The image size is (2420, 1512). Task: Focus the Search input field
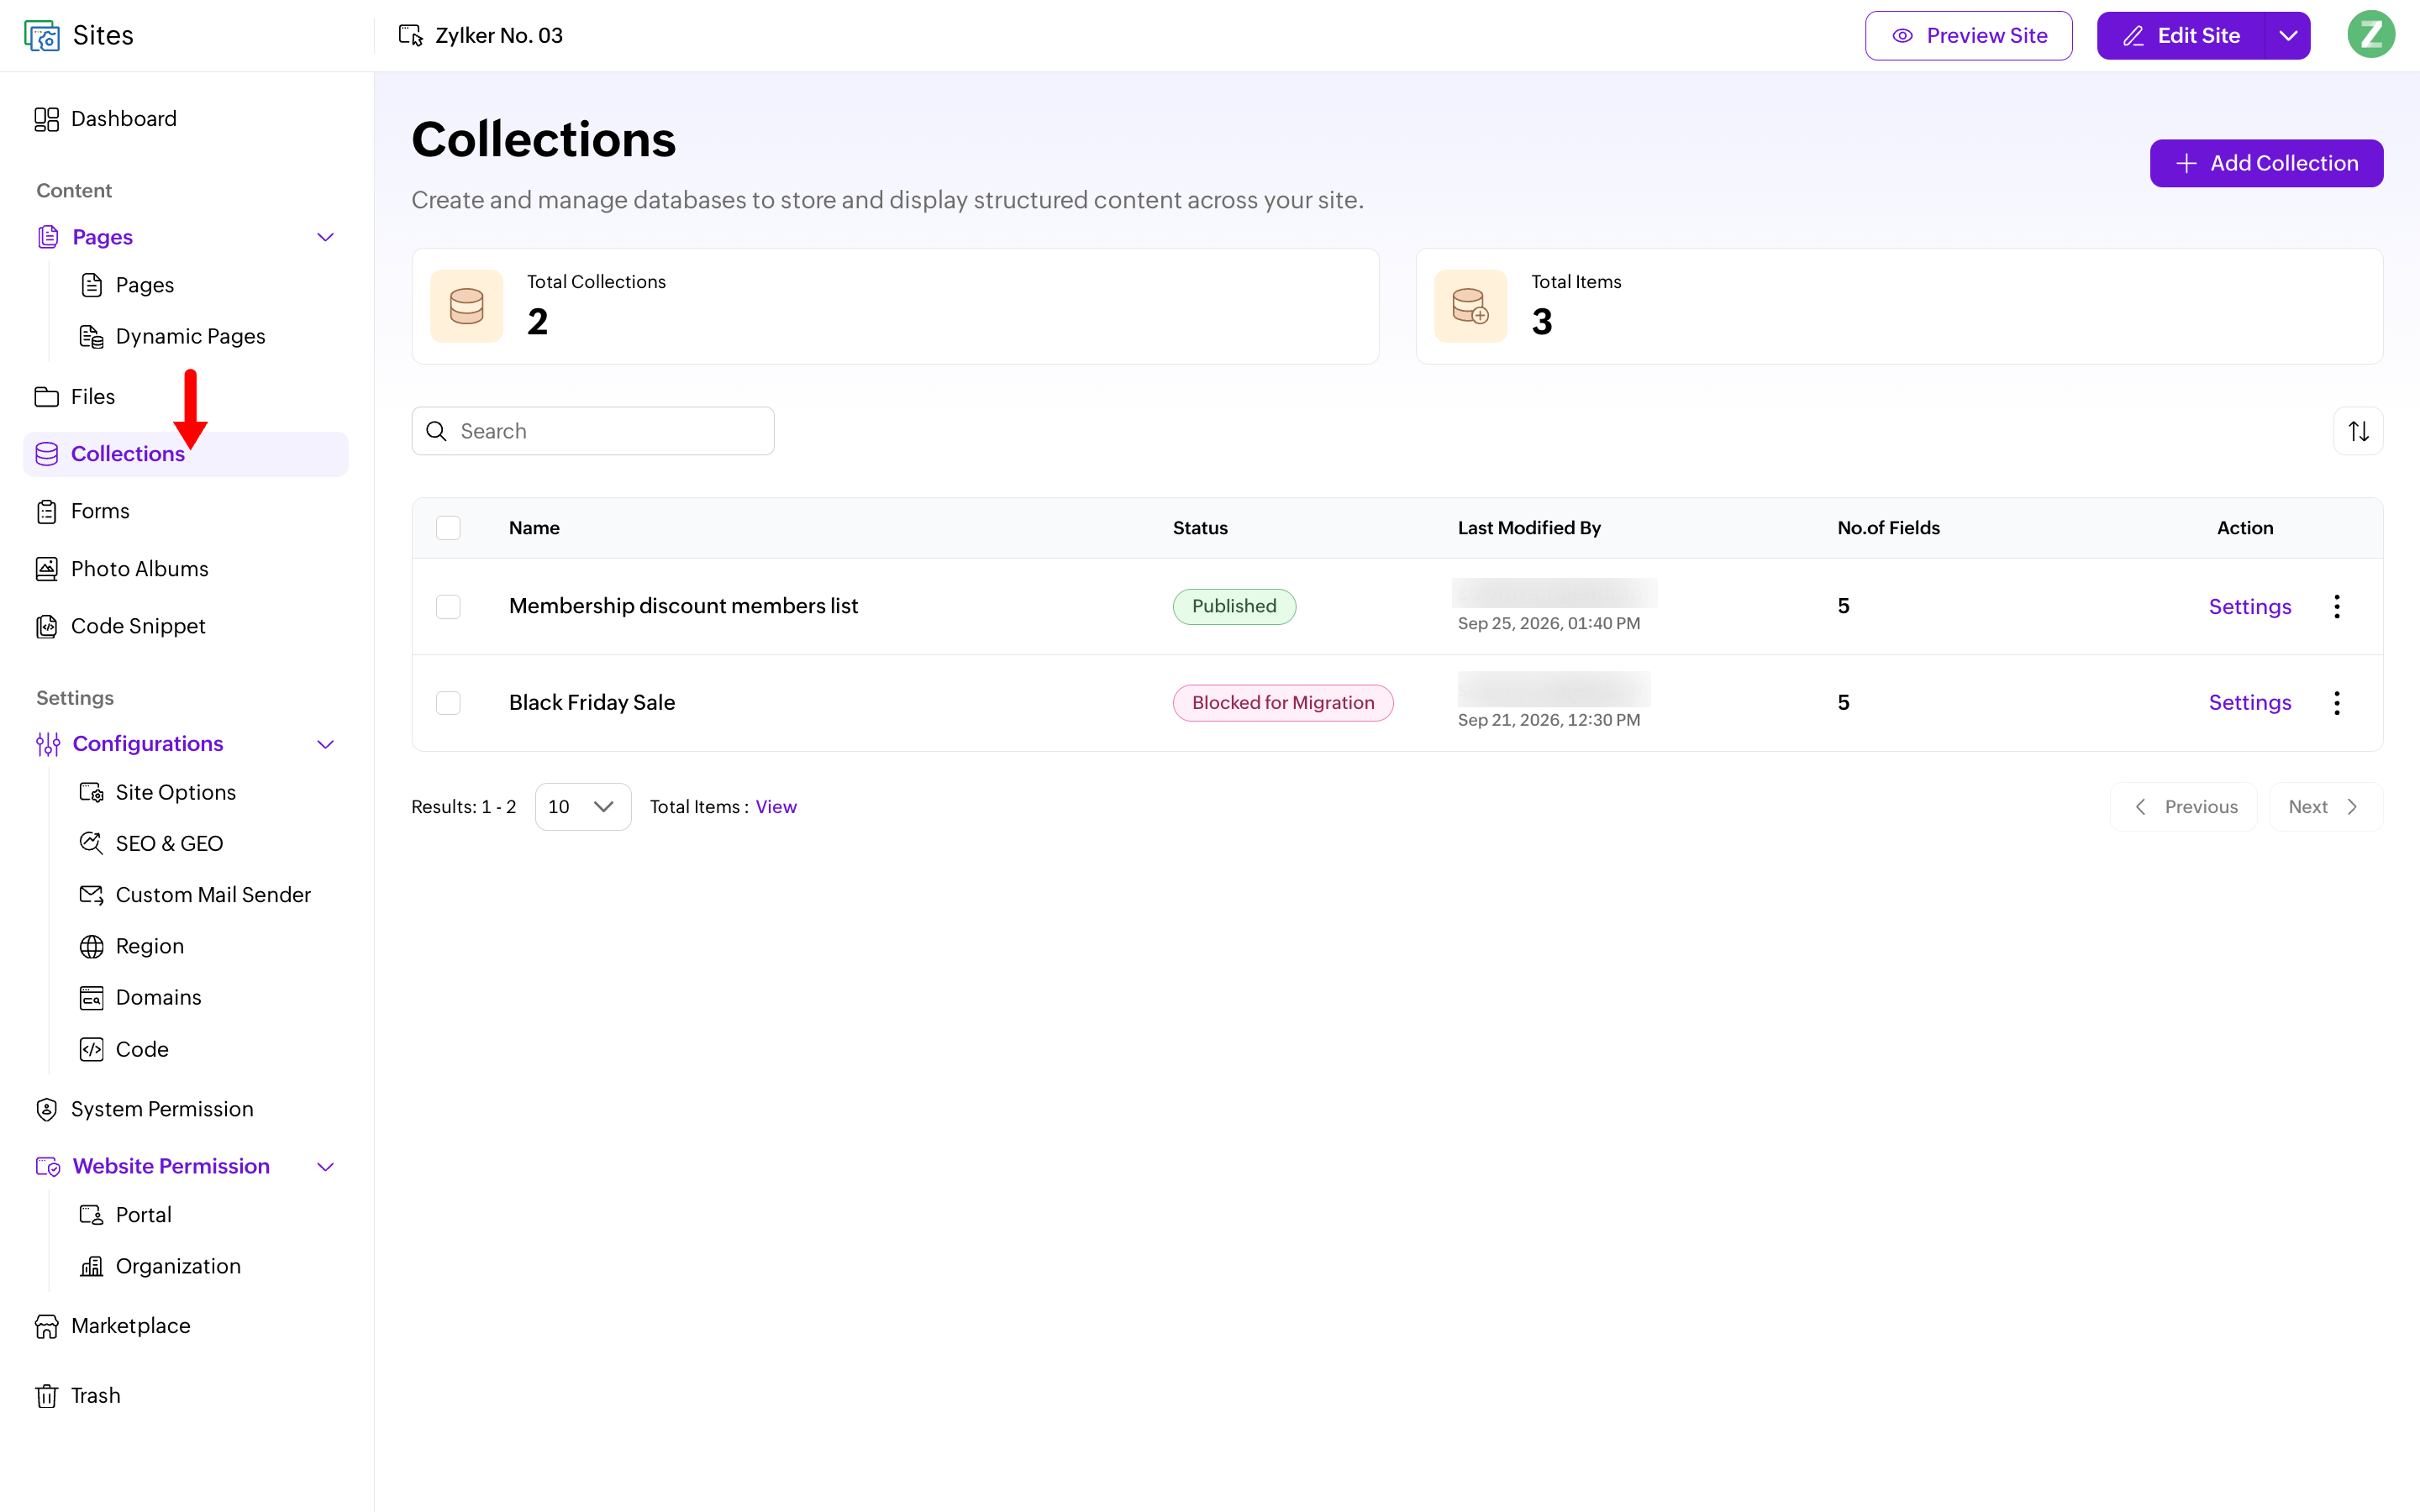click(593, 431)
